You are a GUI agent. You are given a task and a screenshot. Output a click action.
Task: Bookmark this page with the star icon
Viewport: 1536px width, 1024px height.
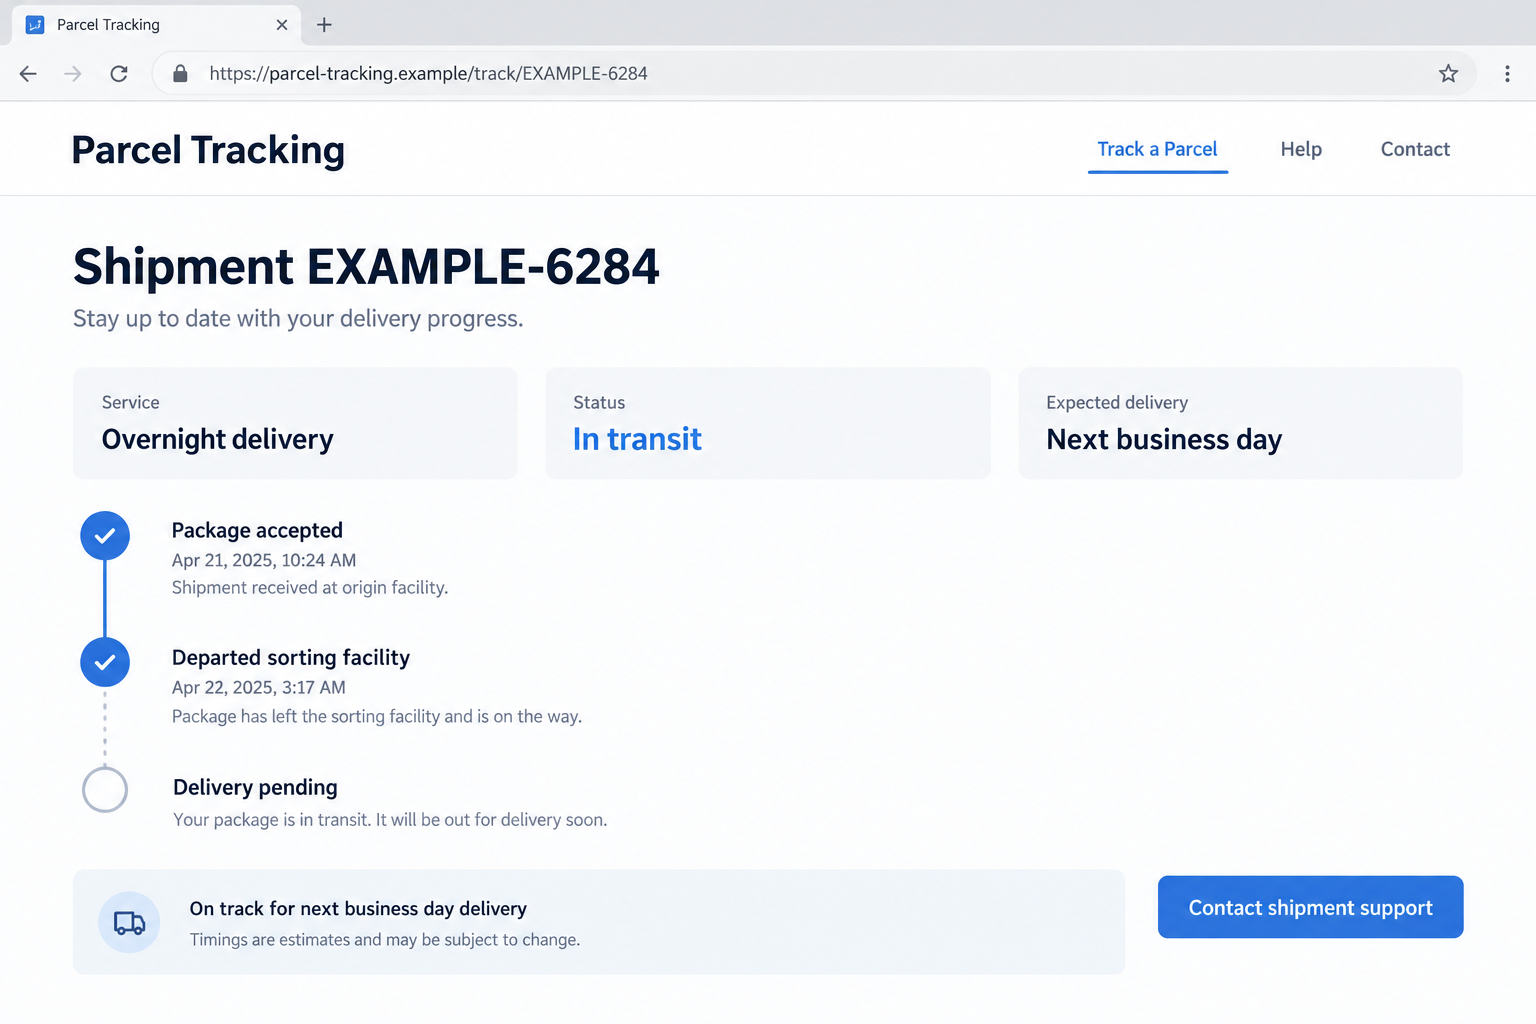tap(1448, 73)
